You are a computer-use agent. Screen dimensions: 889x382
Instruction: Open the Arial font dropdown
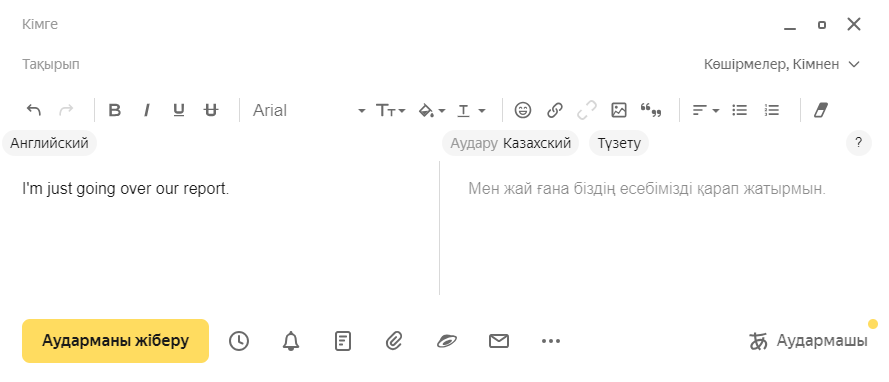click(309, 110)
